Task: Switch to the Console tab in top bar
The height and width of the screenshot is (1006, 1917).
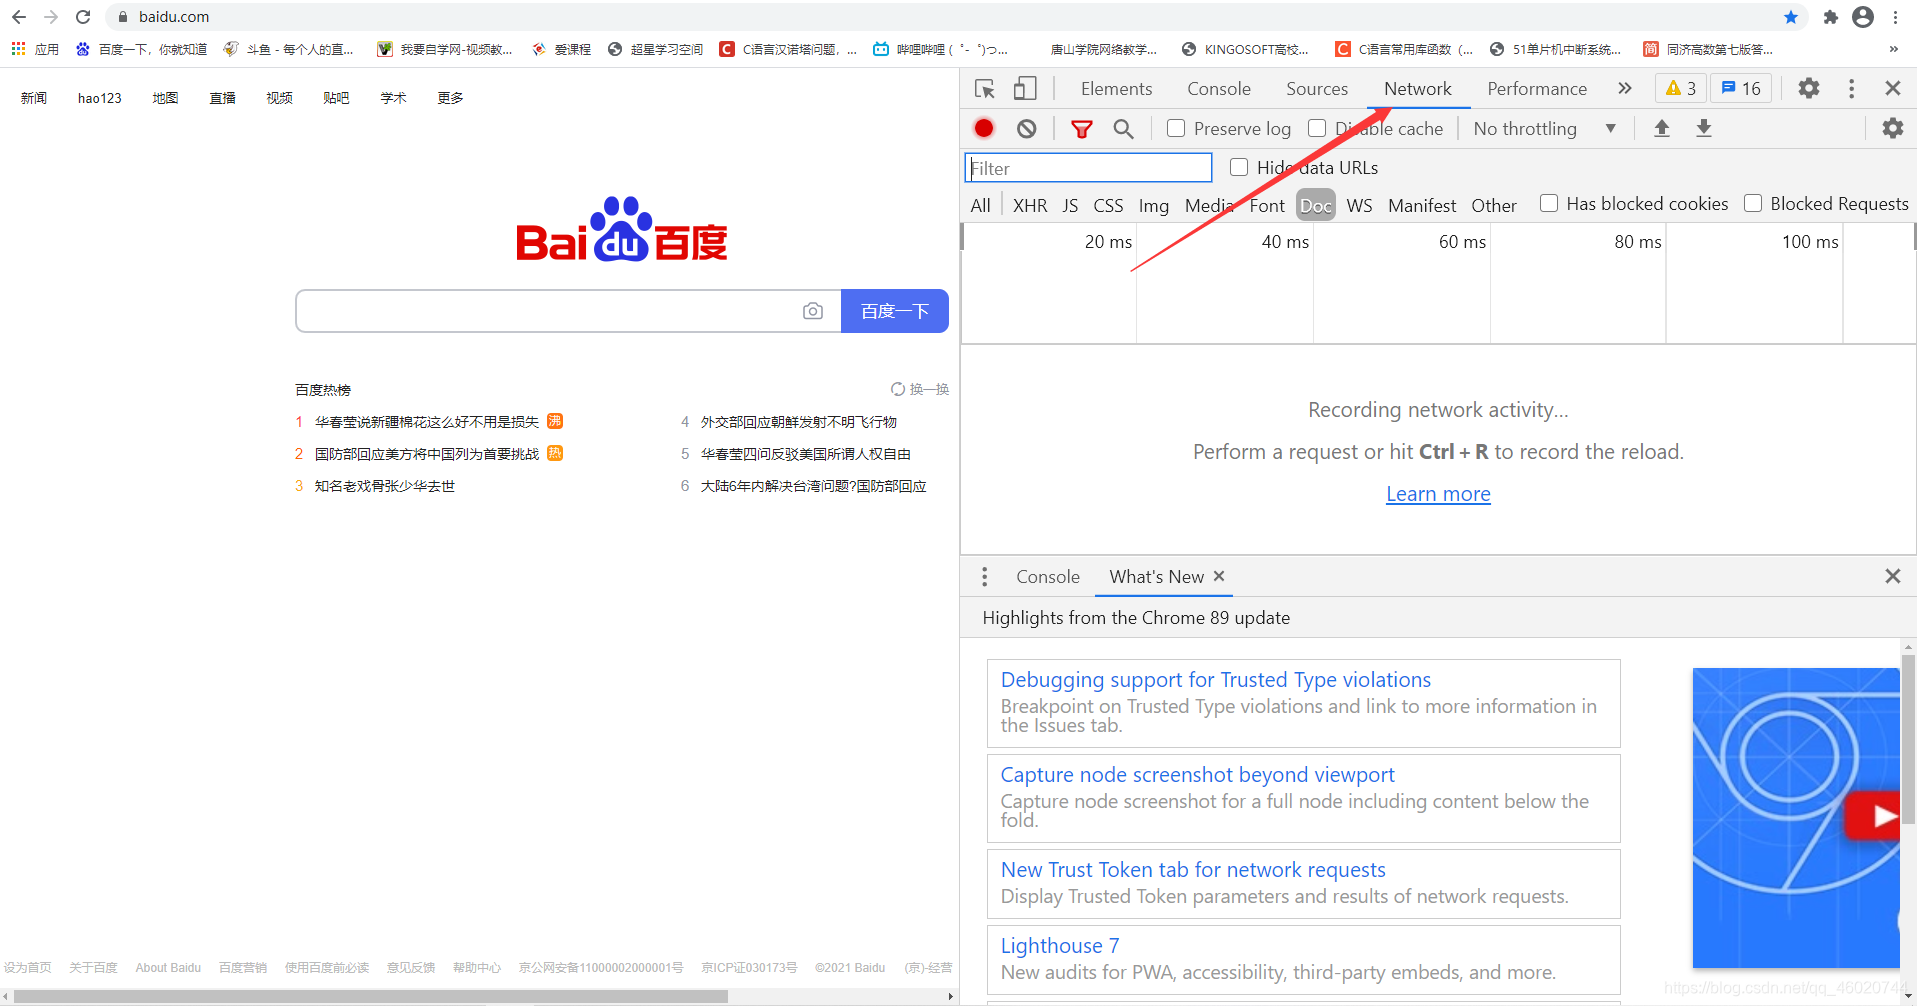Action: [1219, 88]
